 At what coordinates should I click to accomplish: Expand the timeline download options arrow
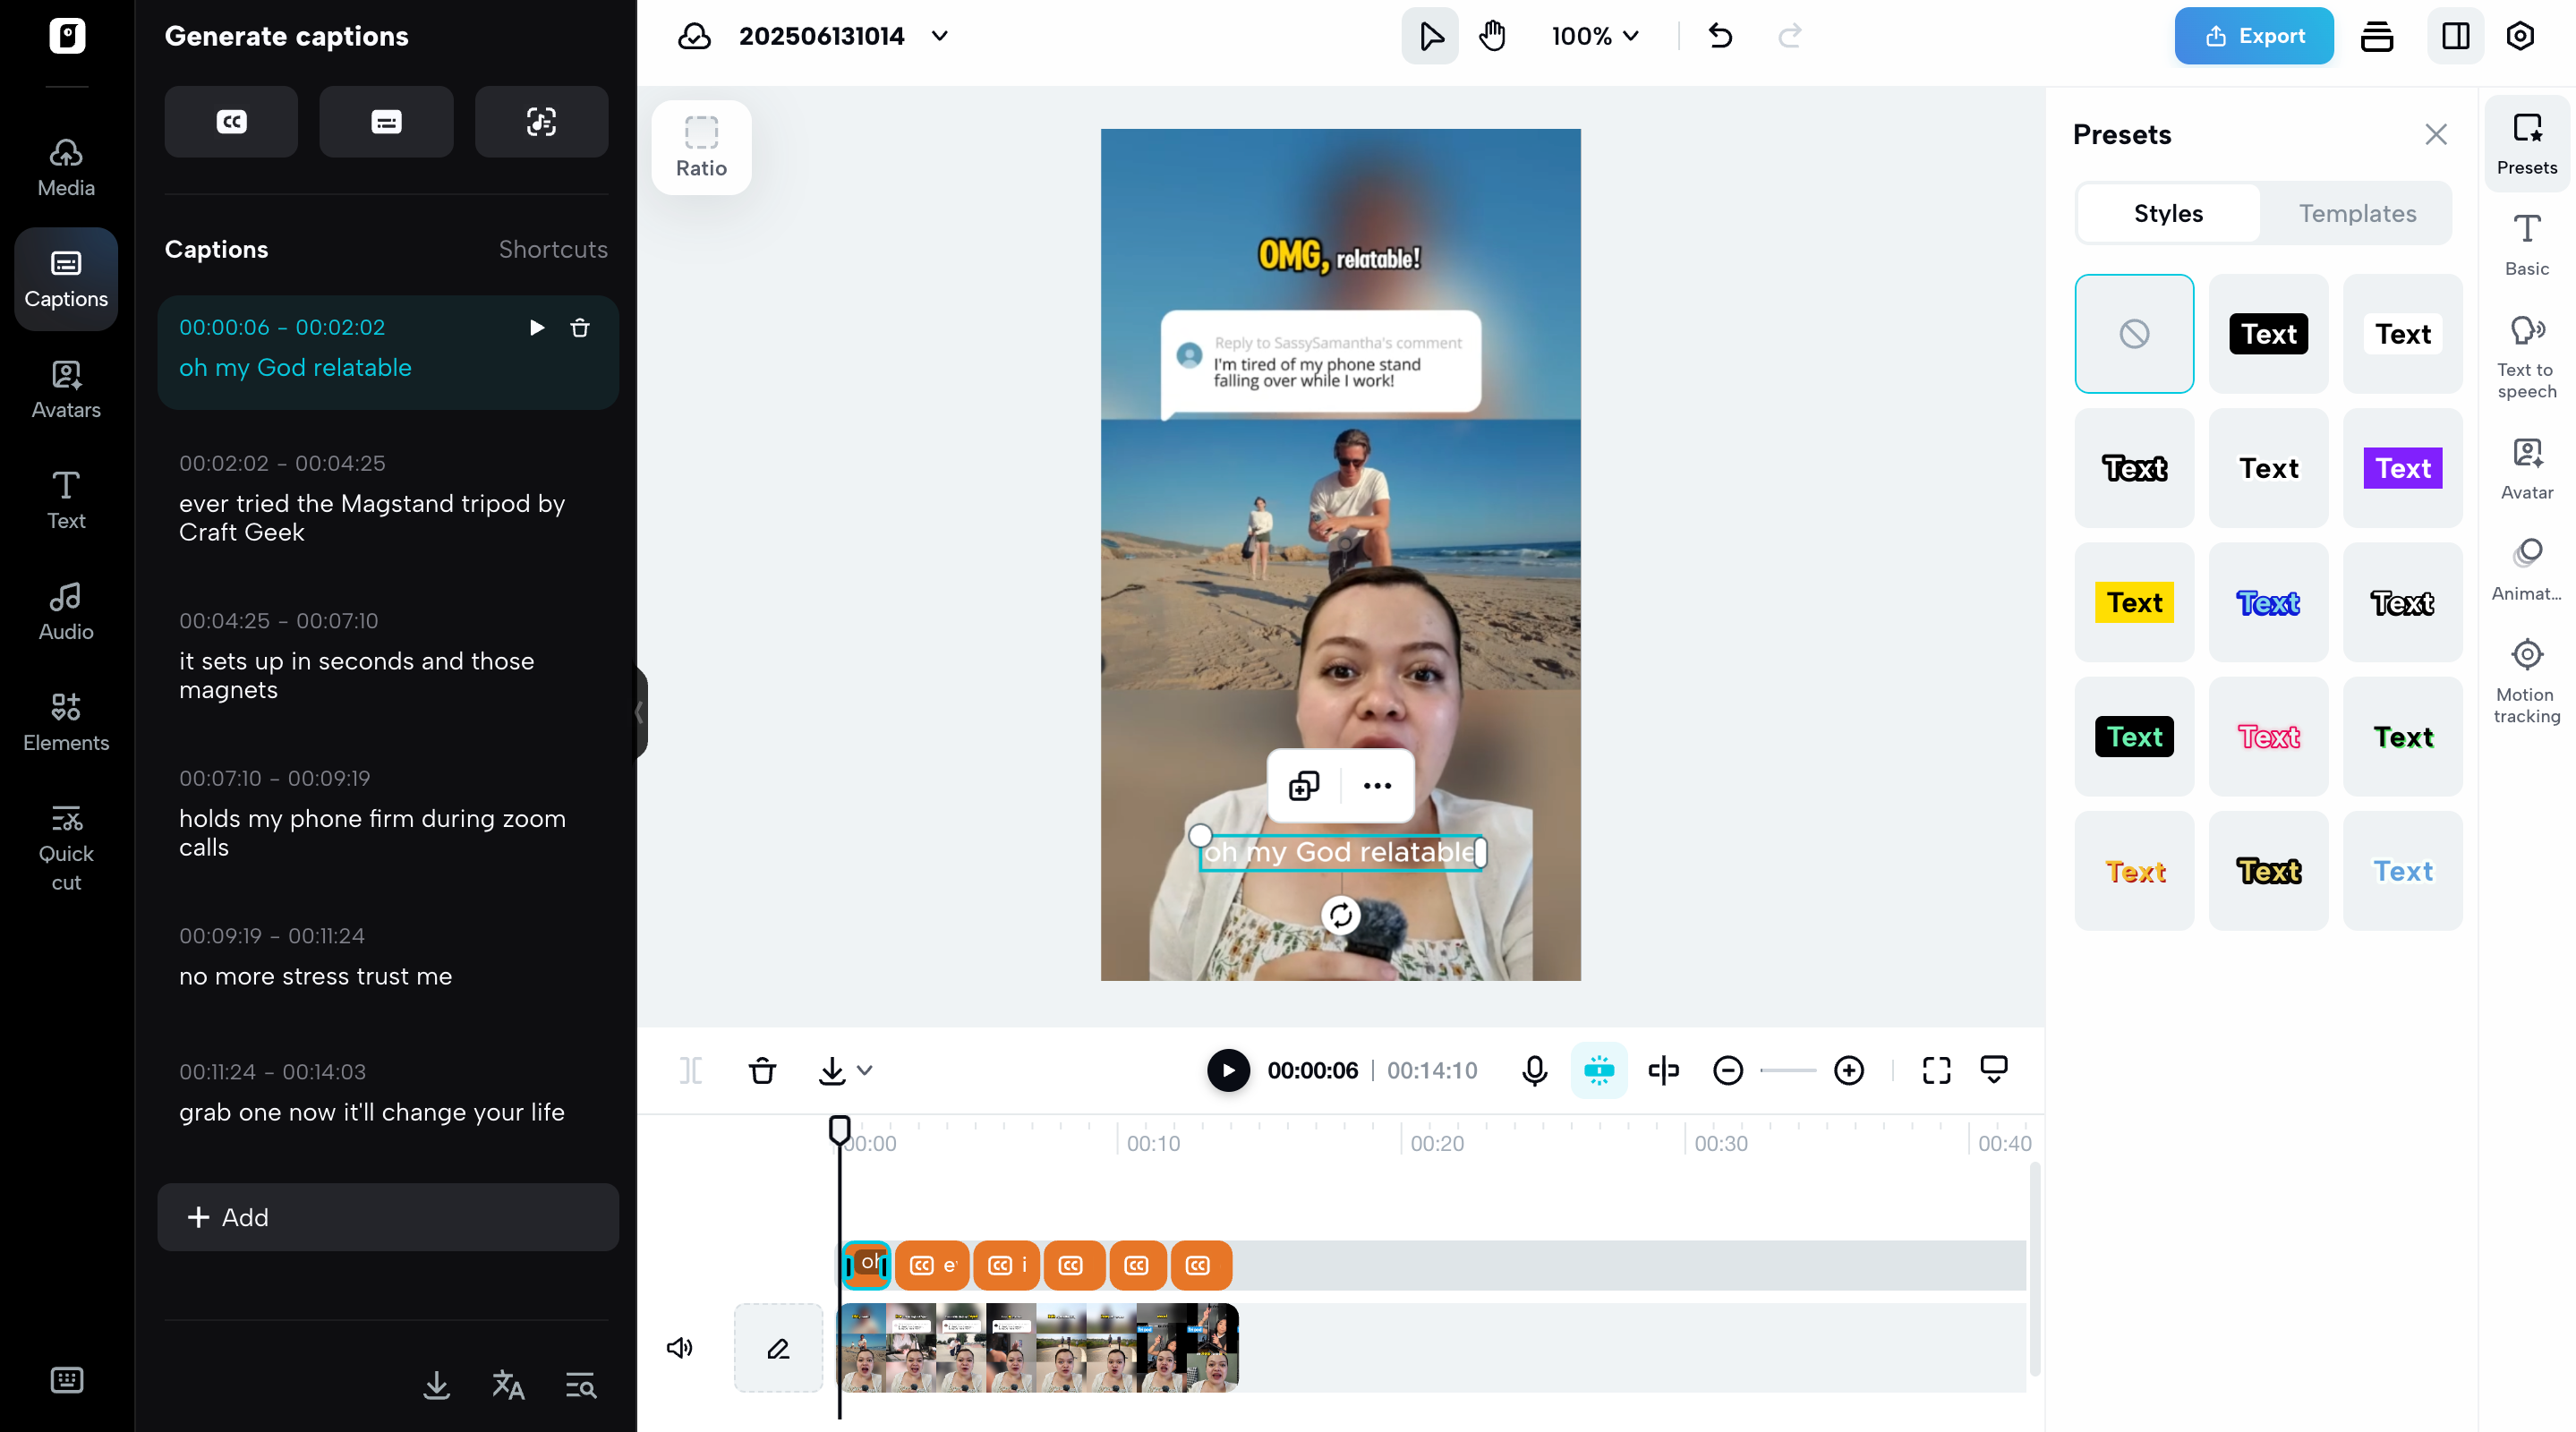[x=866, y=1071]
